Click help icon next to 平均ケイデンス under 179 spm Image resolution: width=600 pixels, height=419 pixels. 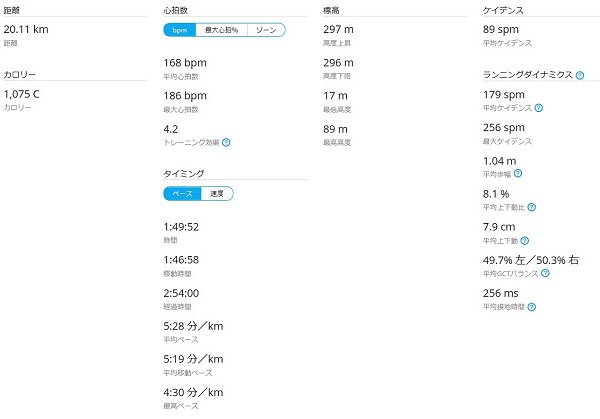click(538, 108)
